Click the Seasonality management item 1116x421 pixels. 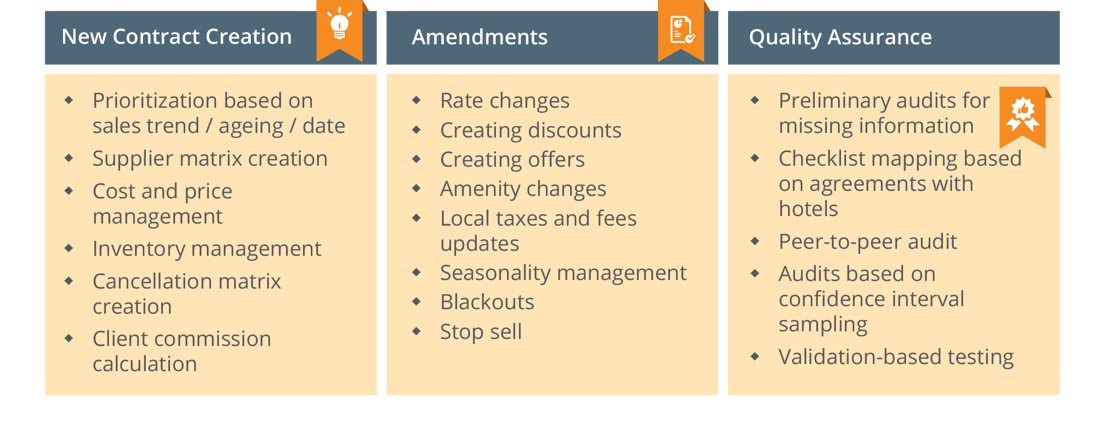pos(564,272)
